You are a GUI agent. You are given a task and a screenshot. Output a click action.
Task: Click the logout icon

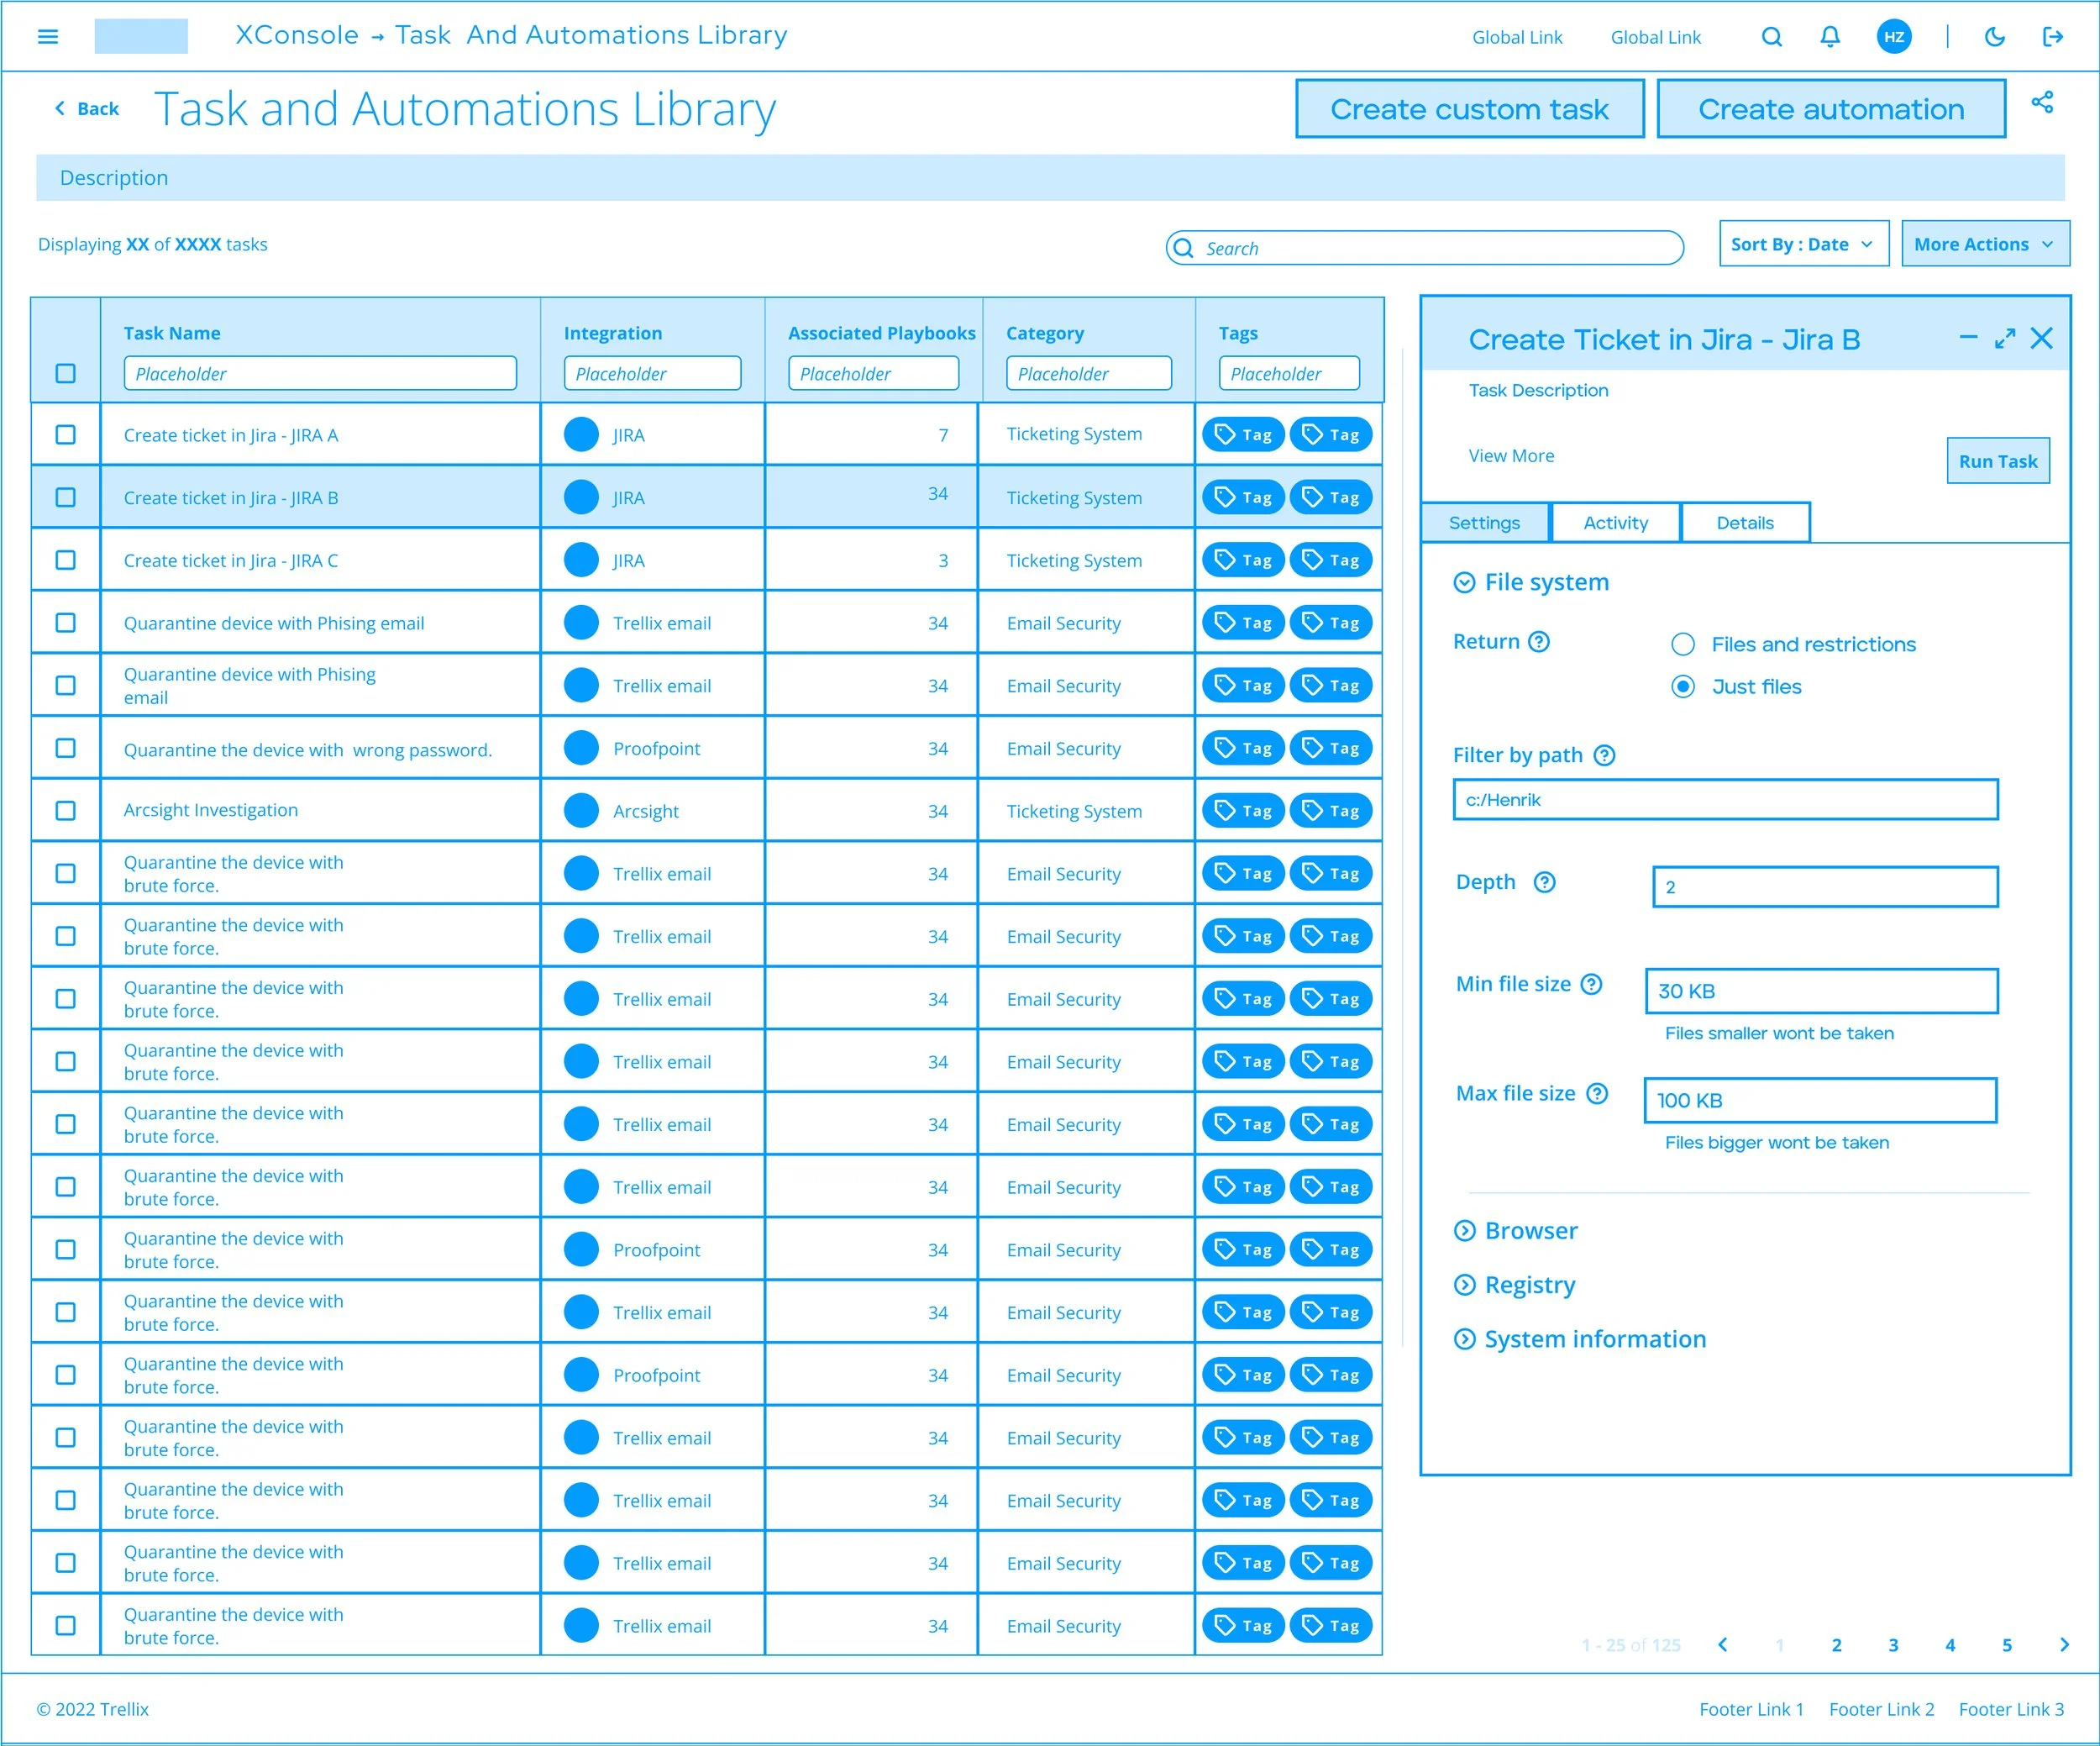(2052, 37)
